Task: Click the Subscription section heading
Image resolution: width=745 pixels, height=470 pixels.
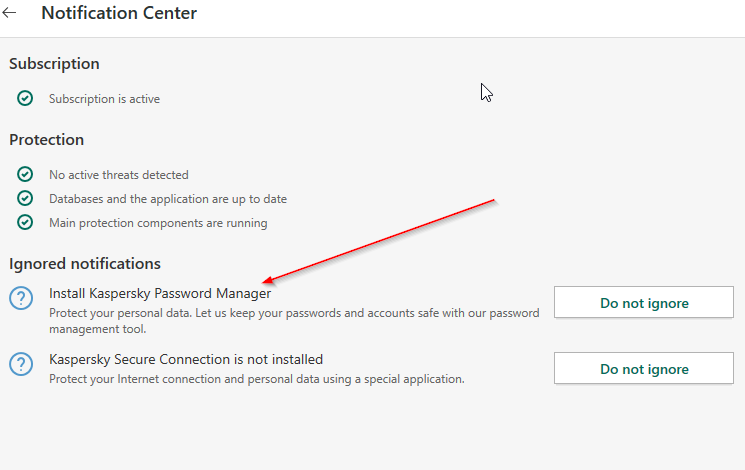Action: pos(54,64)
